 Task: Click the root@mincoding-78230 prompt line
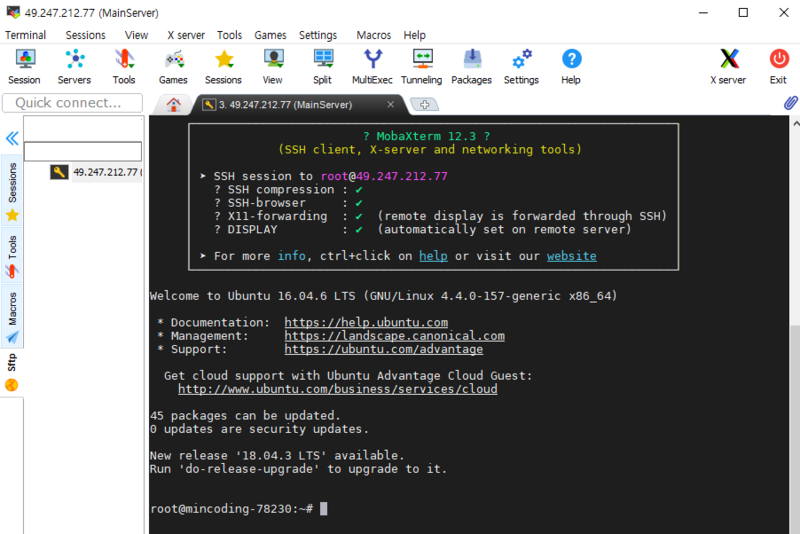click(232, 508)
